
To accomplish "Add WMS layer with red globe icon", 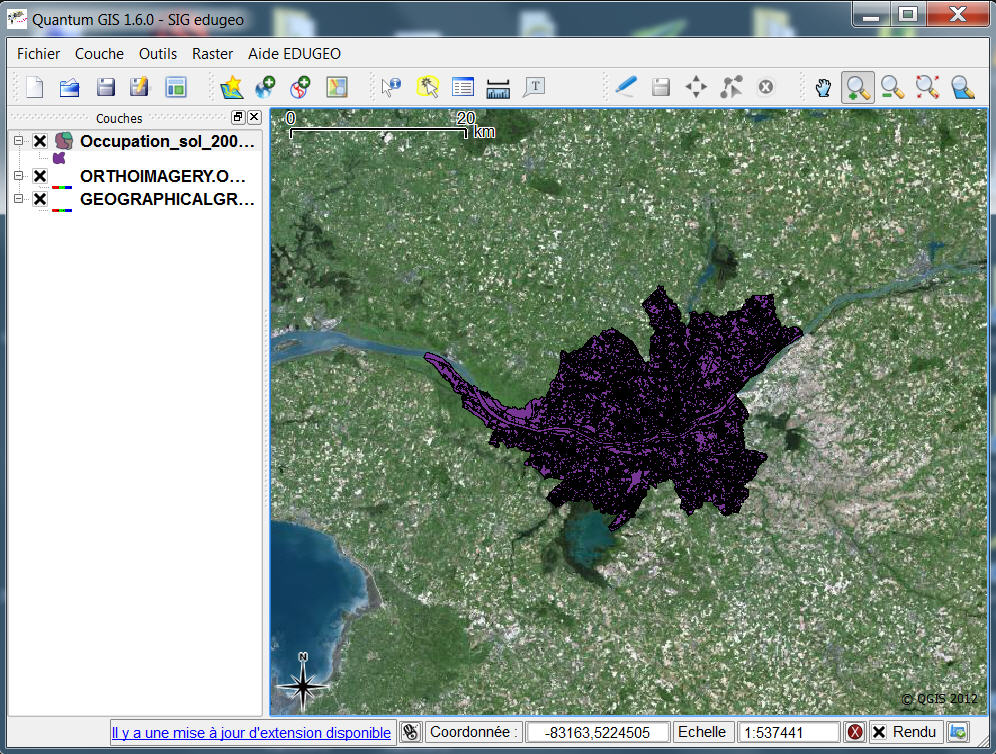I will [300, 87].
